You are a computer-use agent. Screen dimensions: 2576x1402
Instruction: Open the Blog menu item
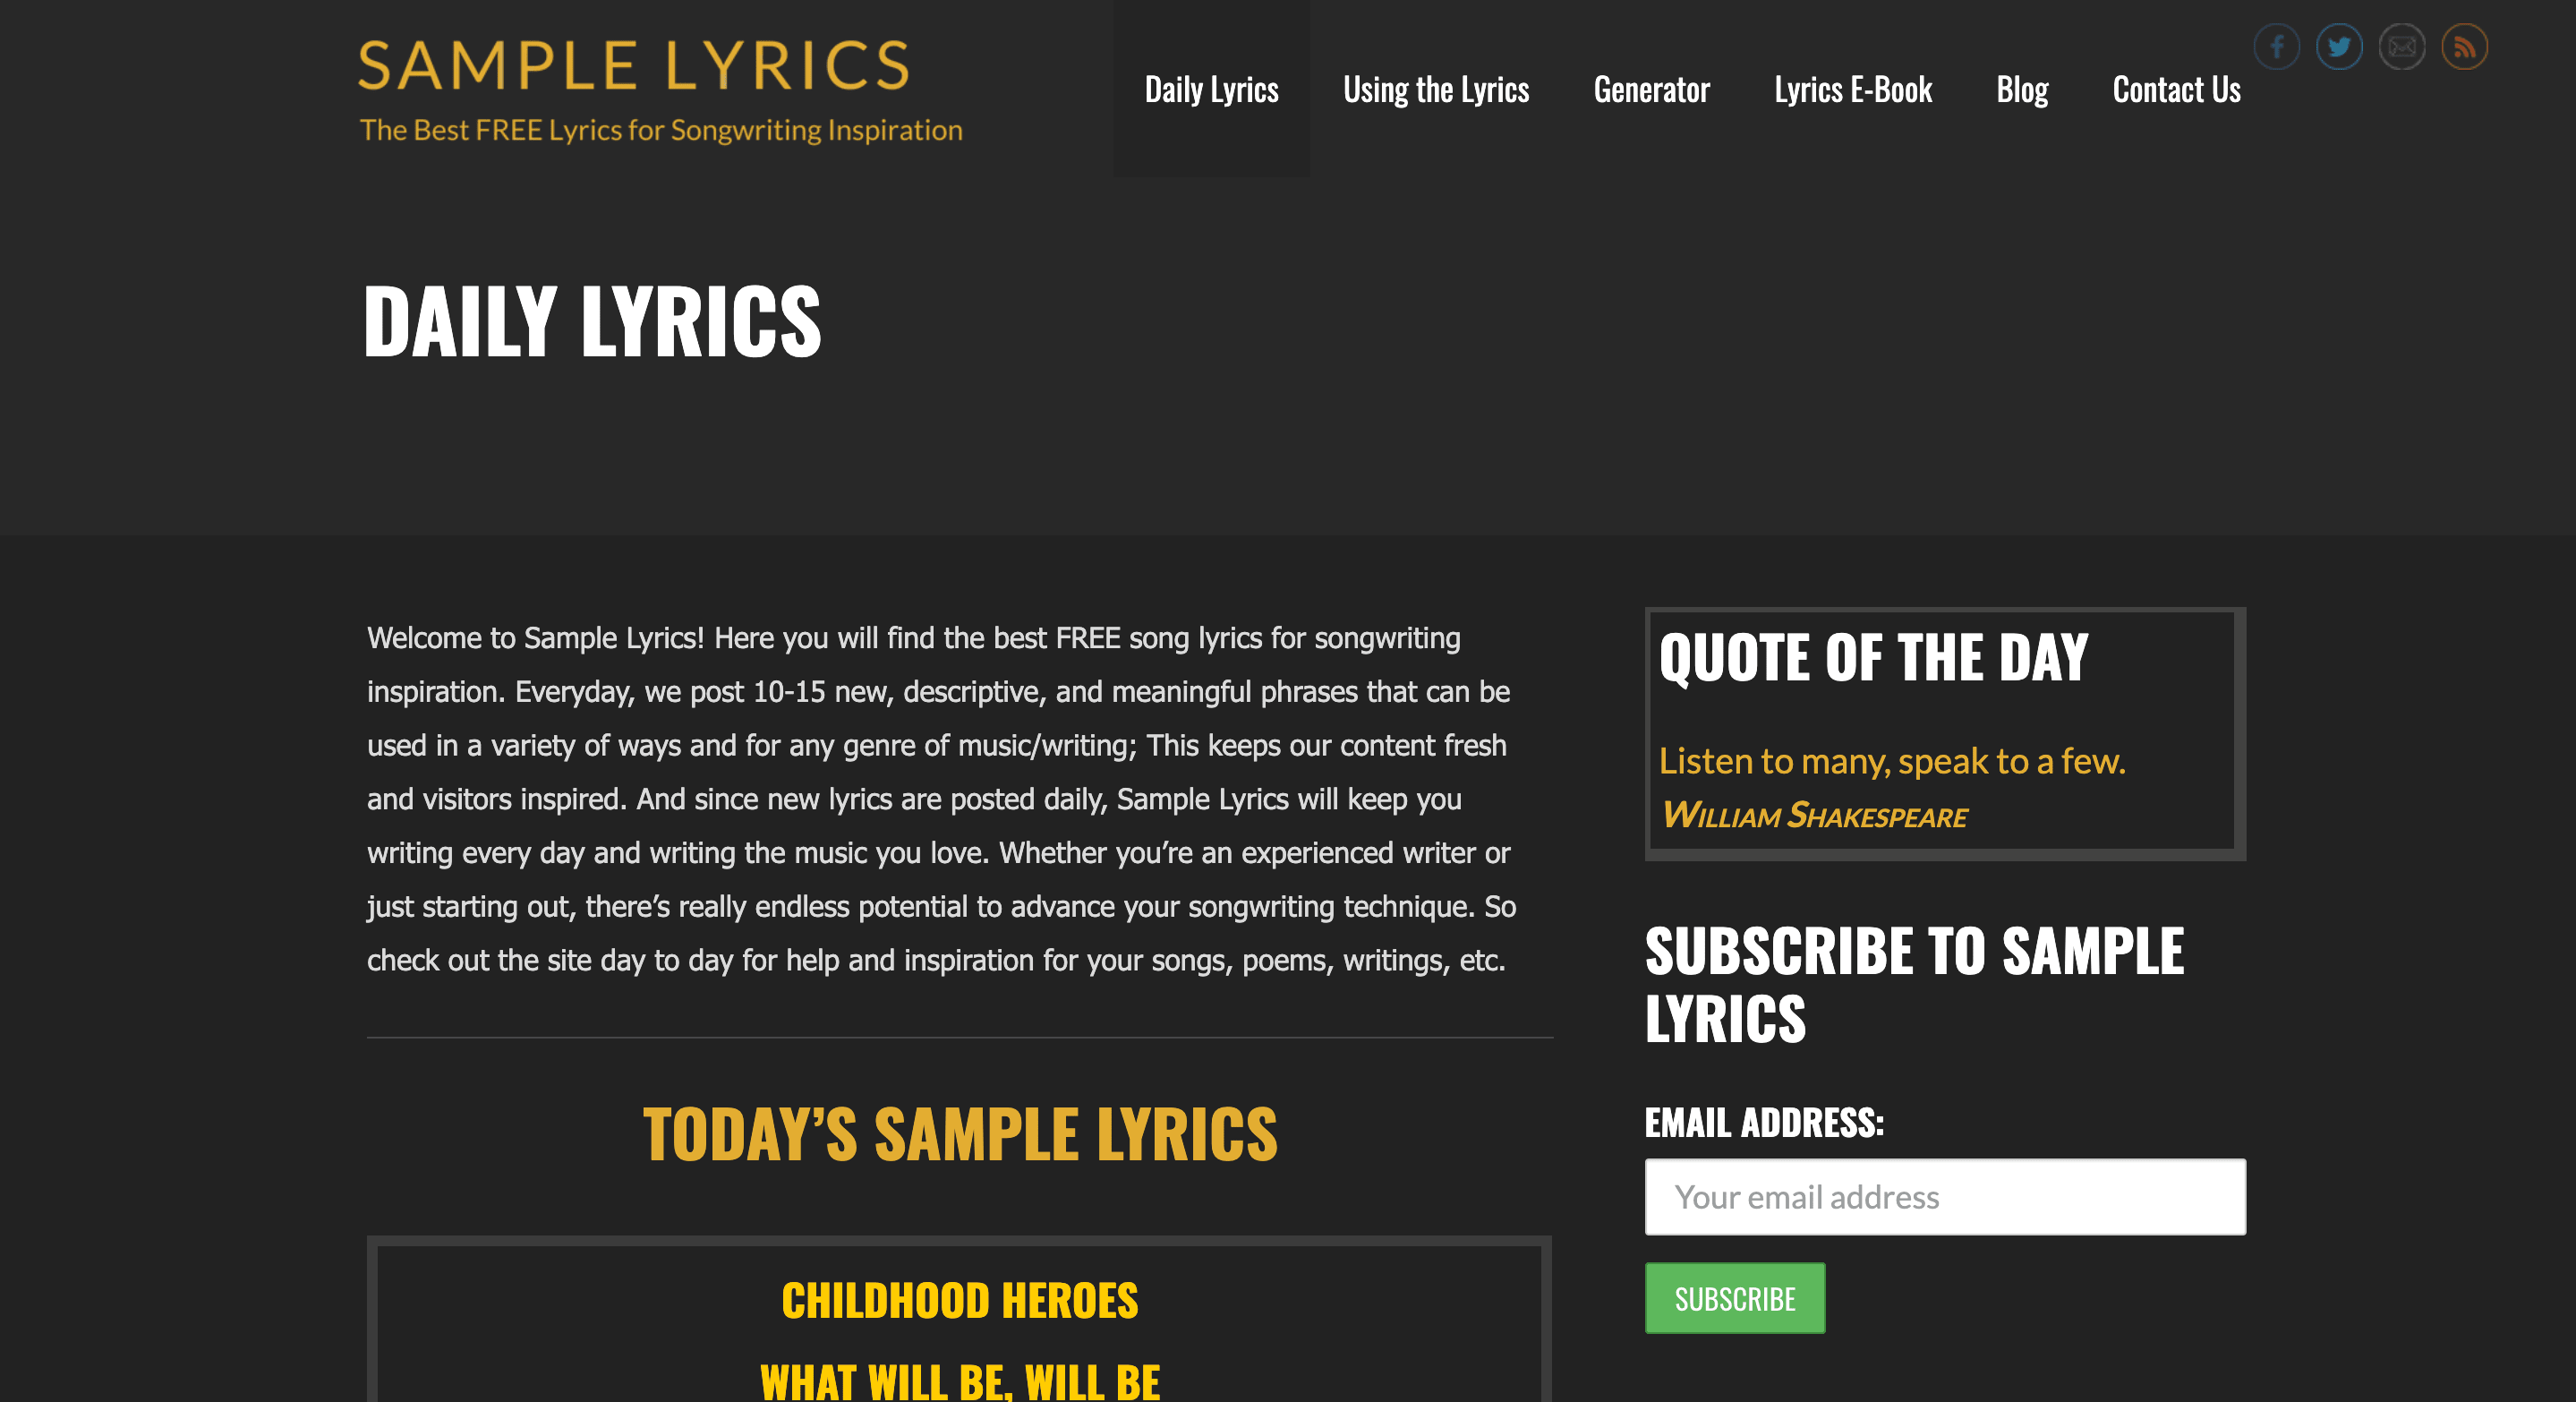(x=2021, y=89)
